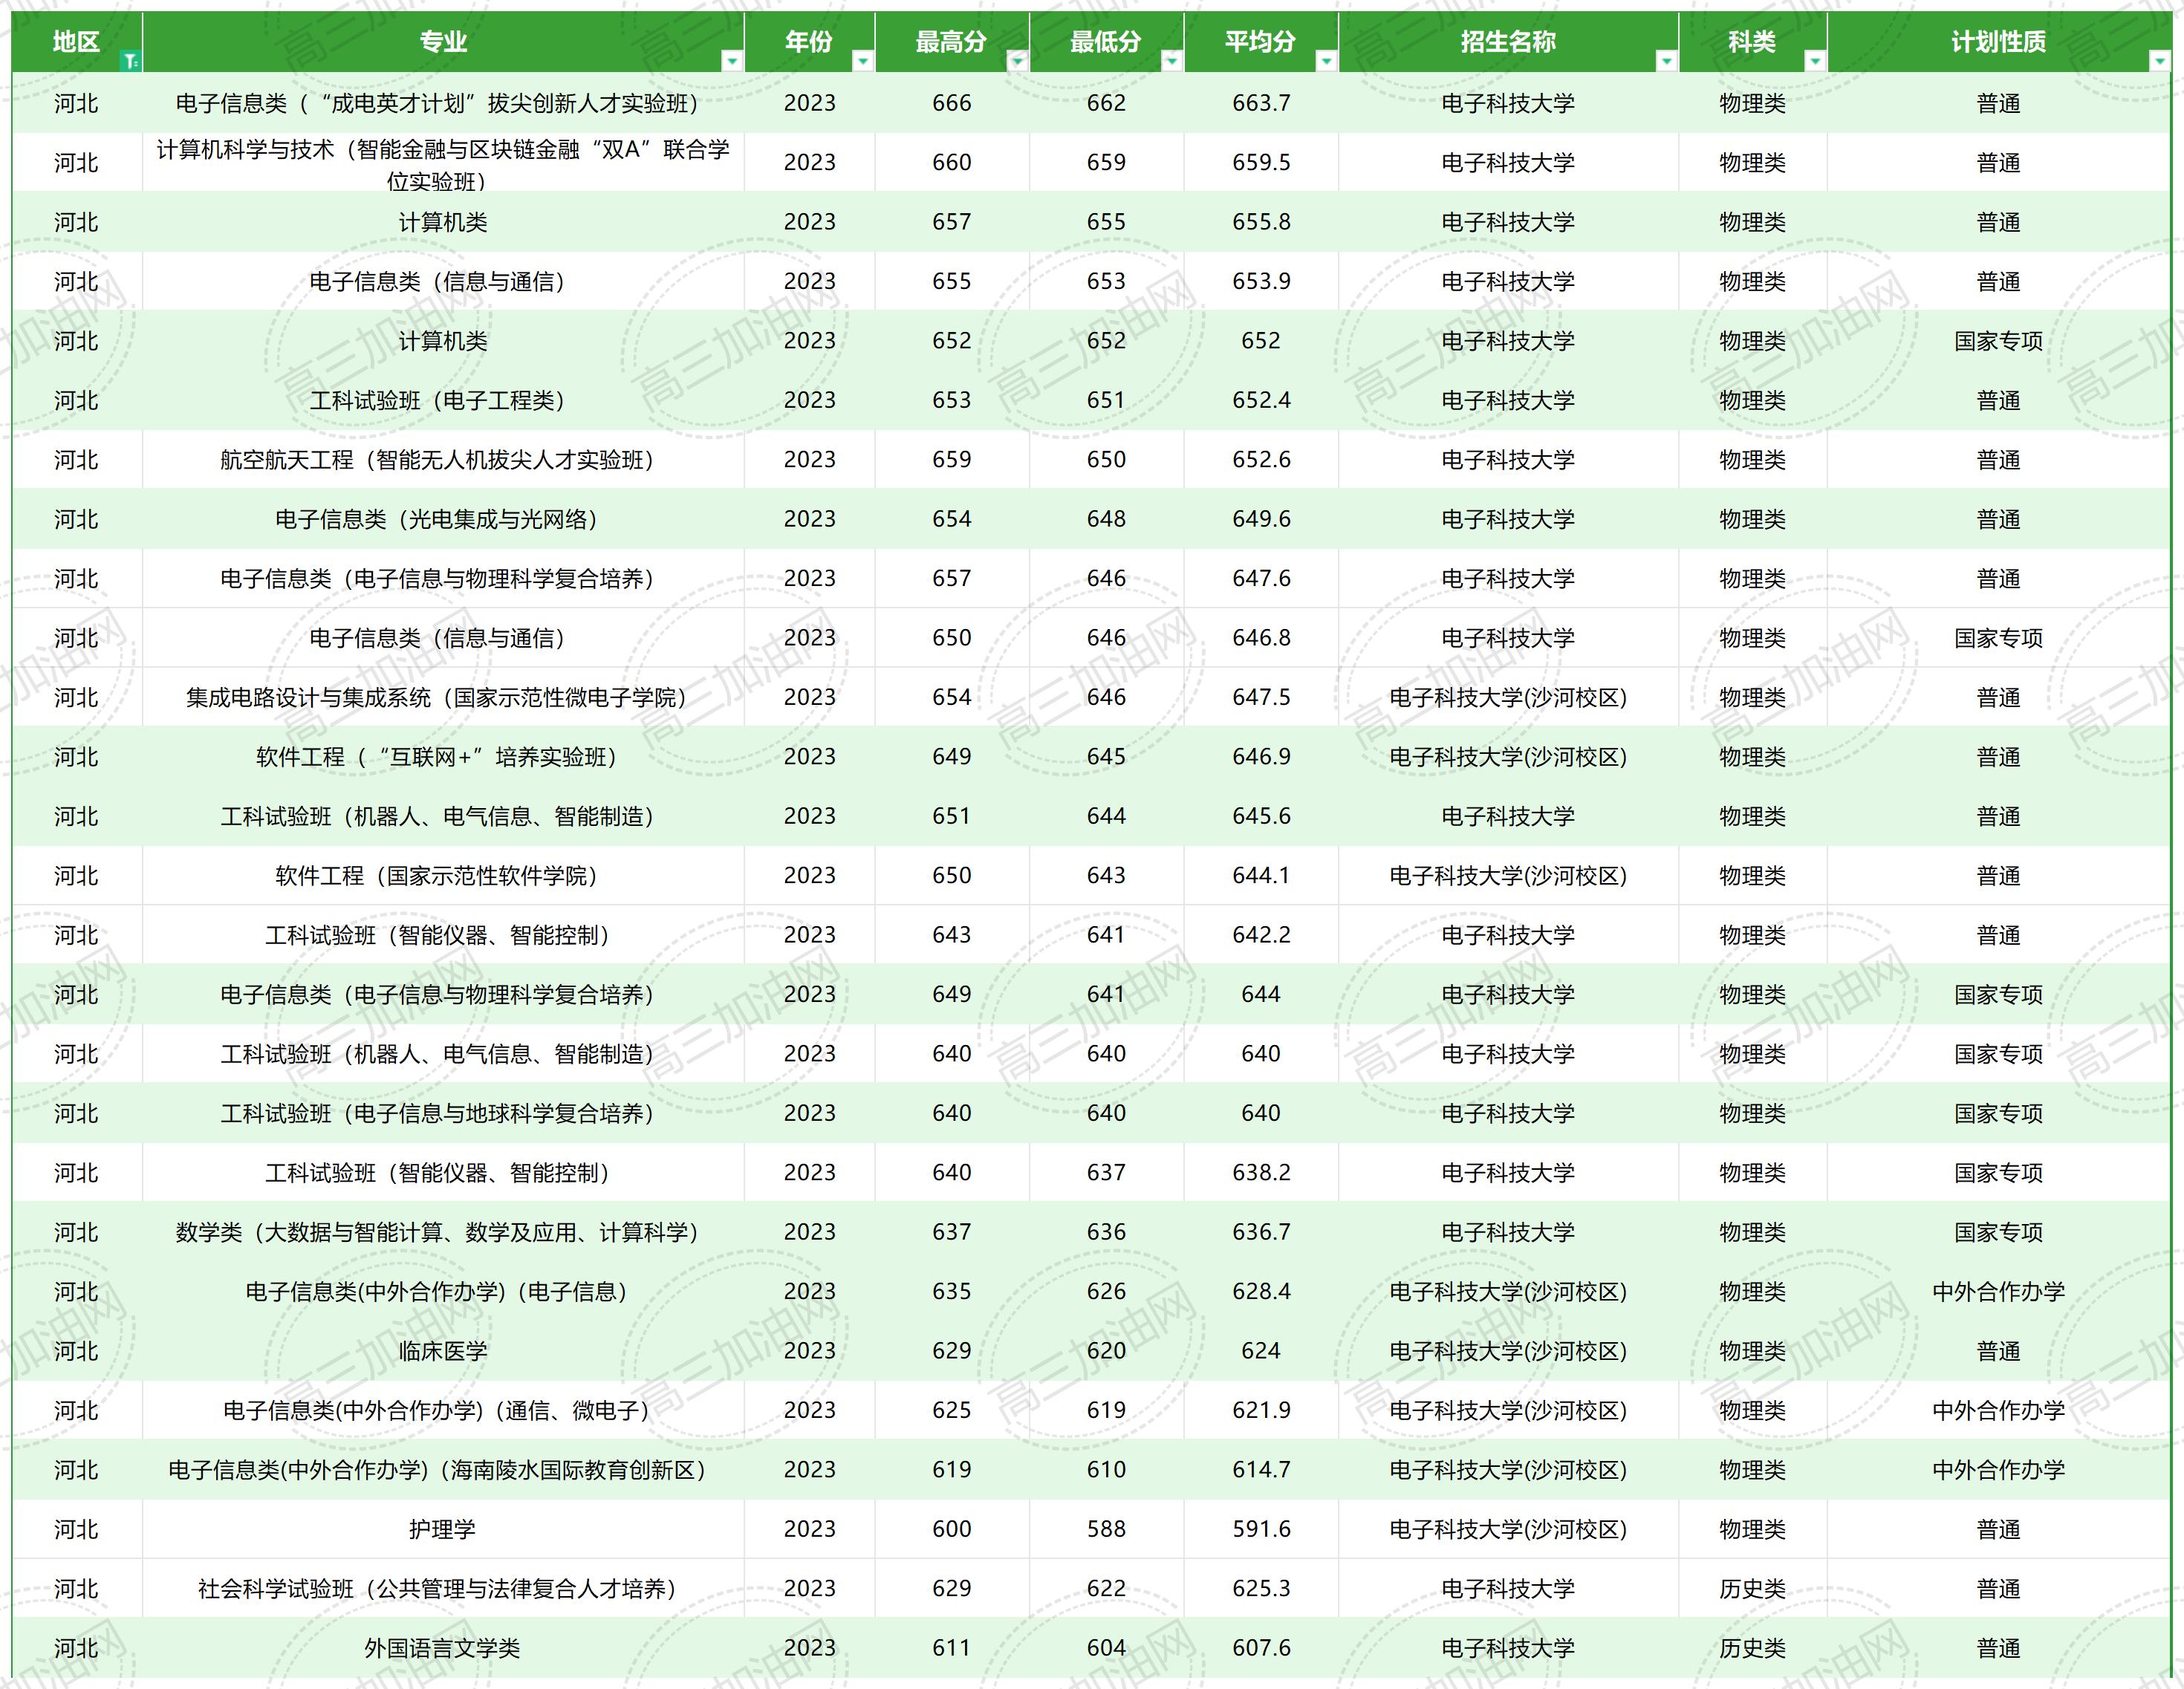Select the 专业 header cell
The width and height of the screenshot is (2184, 1689).
point(443,42)
